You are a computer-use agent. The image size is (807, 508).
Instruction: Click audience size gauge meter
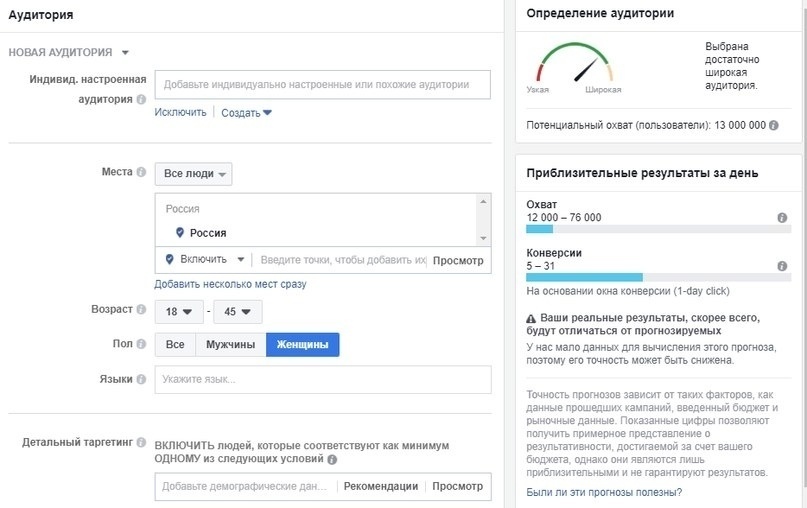574,64
